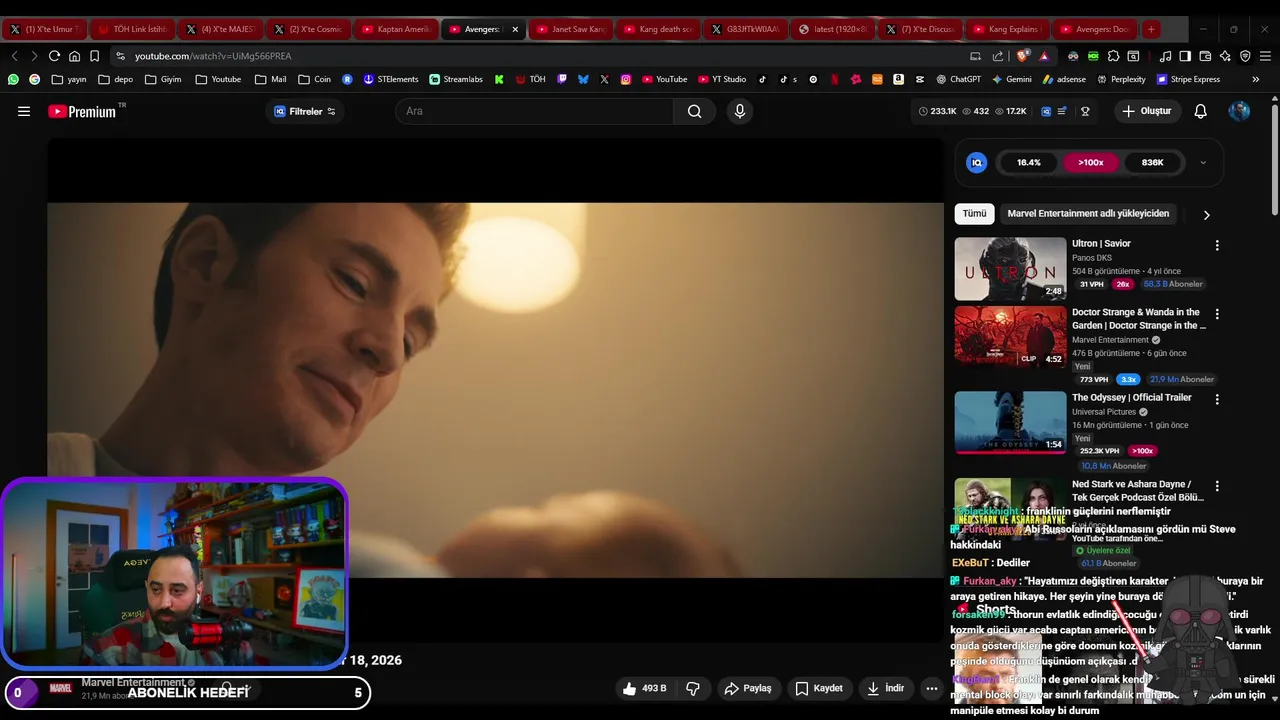Toggle the browser sidebar panel
This screenshot has width=1280, height=720.
point(1185,56)
